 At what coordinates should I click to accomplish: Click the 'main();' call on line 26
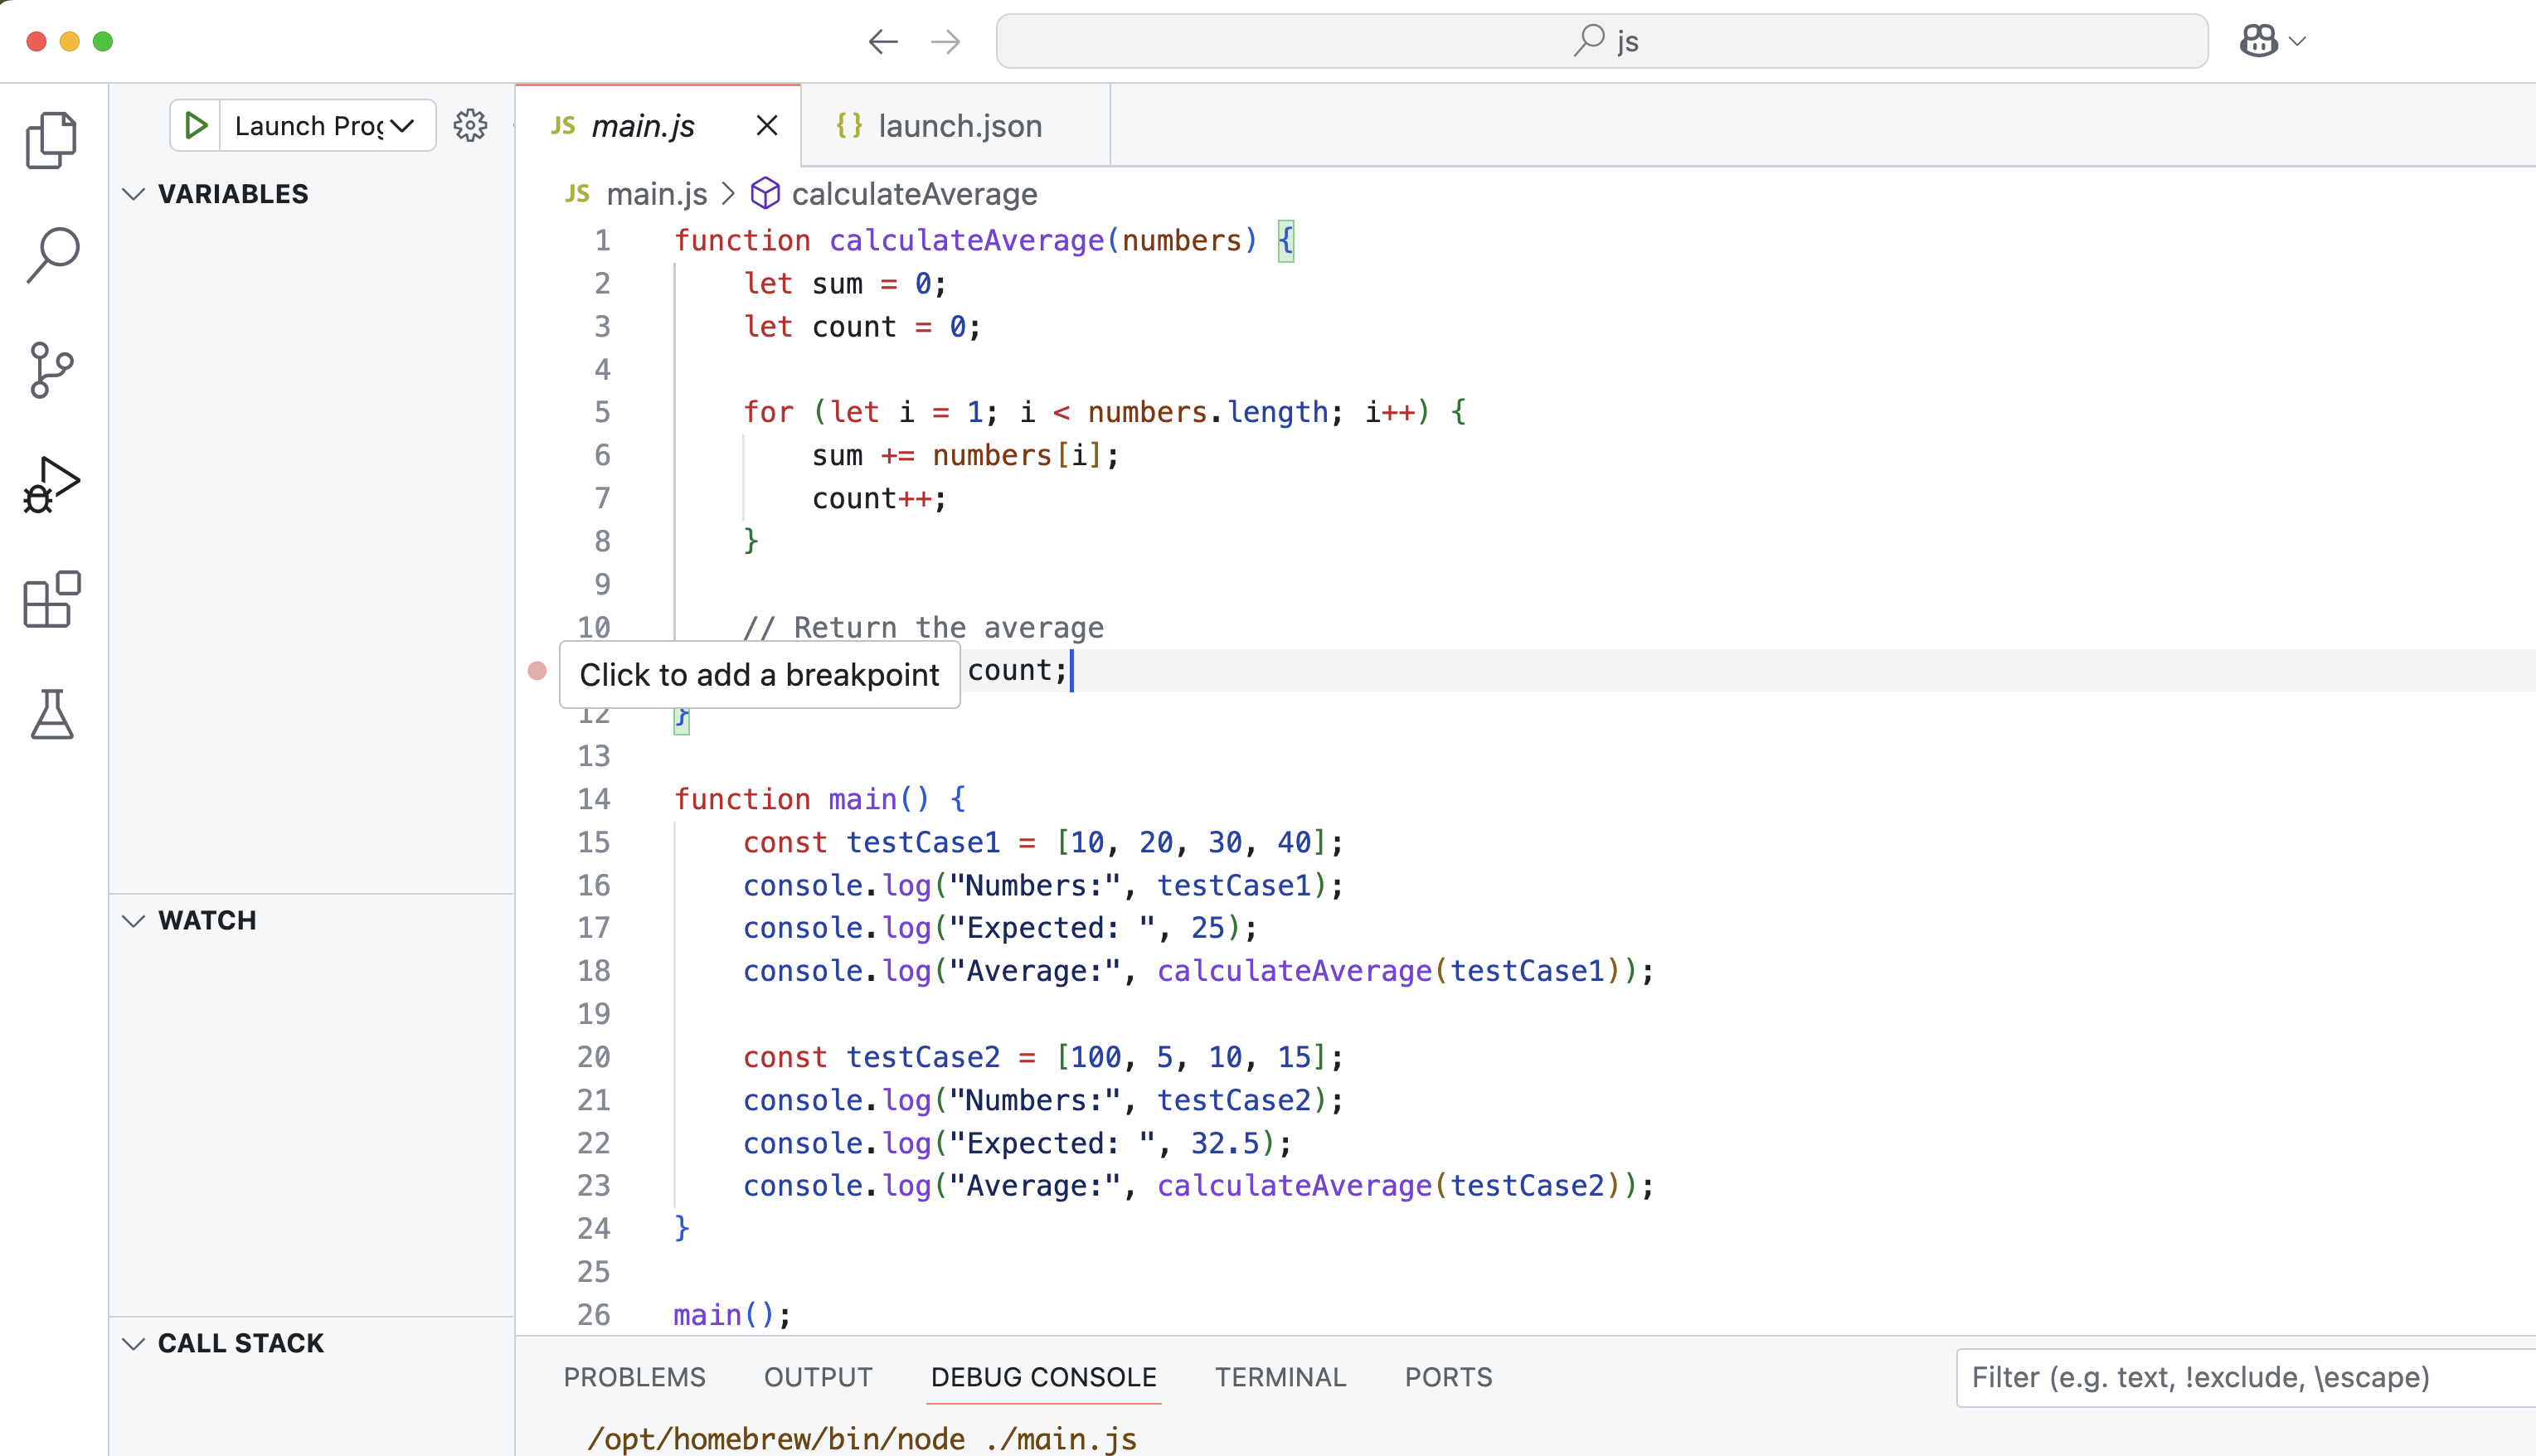point(732,1315)
